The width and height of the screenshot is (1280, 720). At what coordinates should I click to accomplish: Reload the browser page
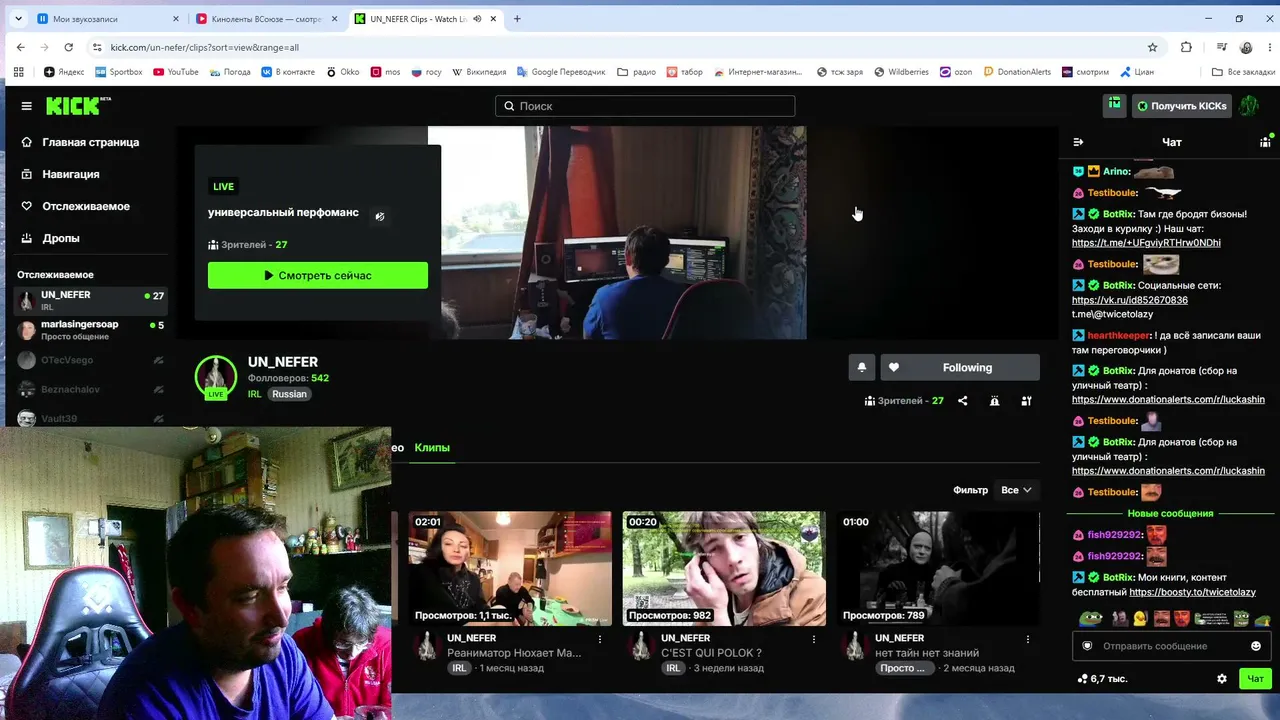pos(68,47)
